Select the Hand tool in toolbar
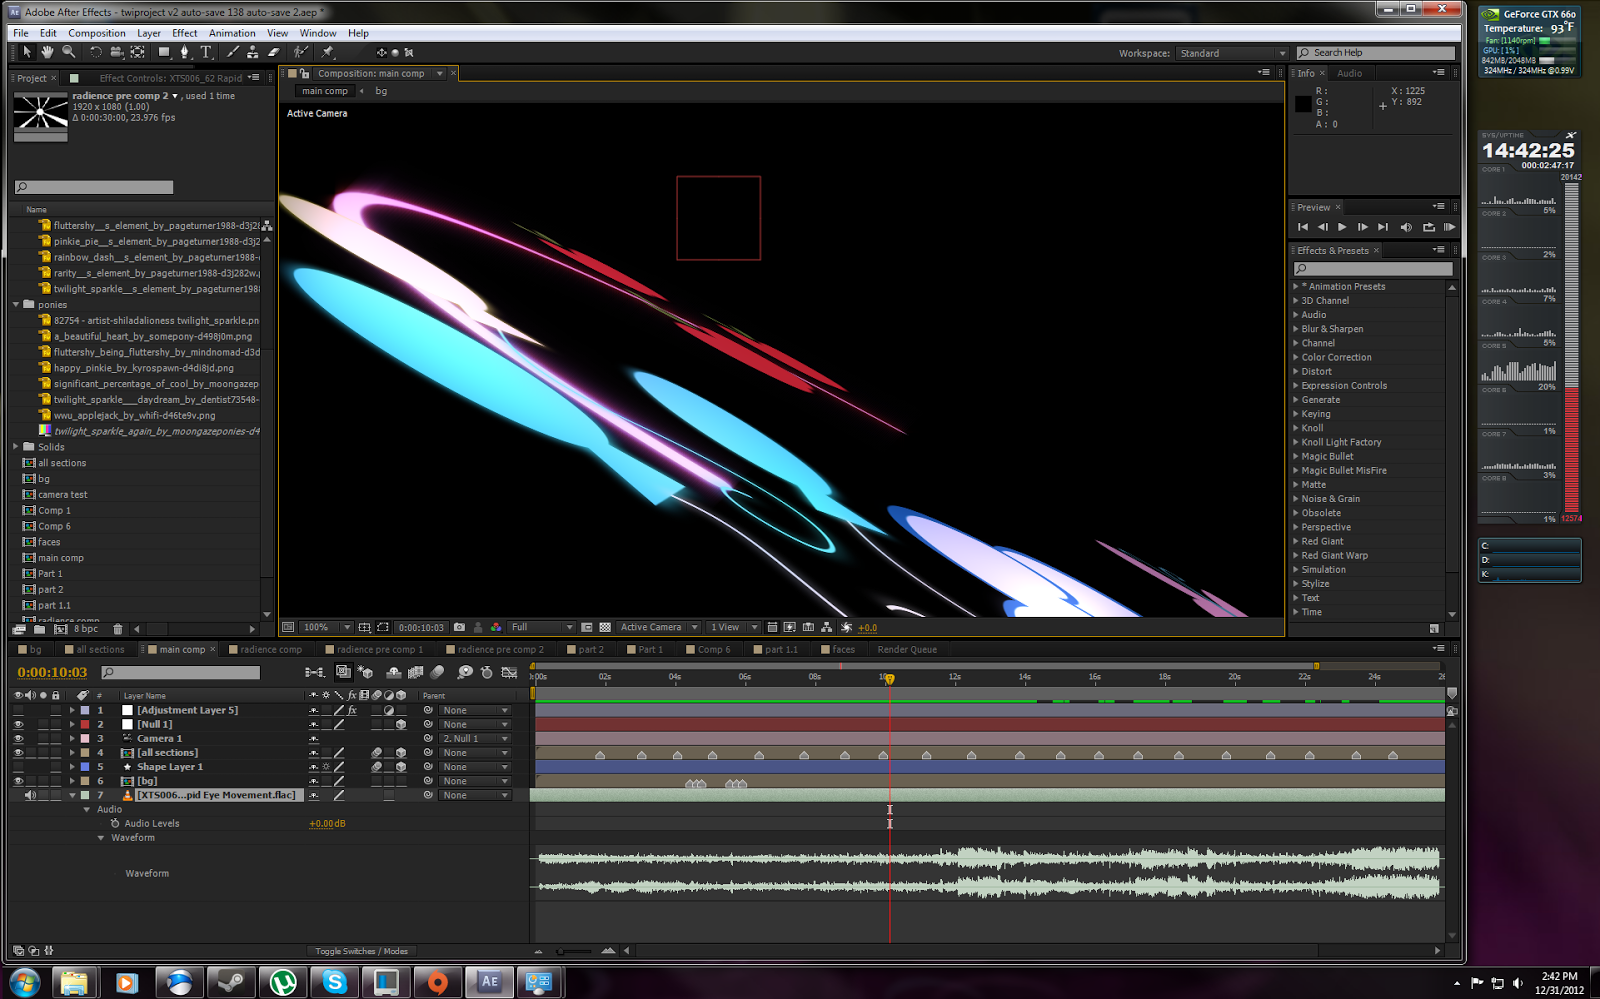The image size is (1600, 999). 47,52
